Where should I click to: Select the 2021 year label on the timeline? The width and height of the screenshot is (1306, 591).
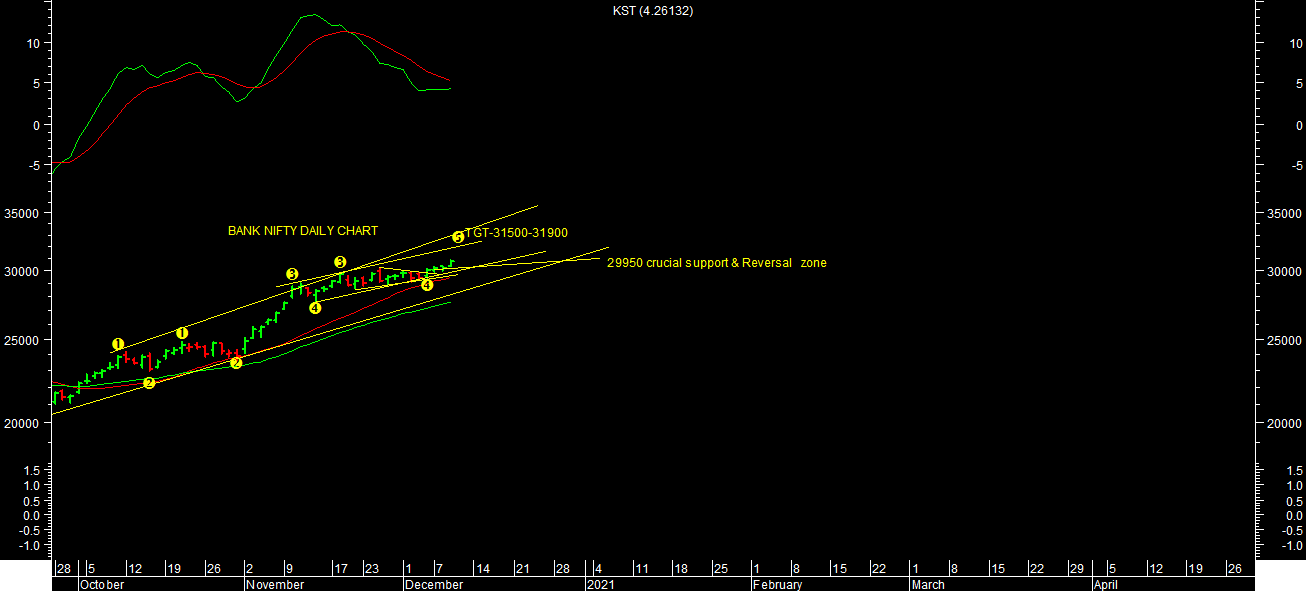(601, 584)
